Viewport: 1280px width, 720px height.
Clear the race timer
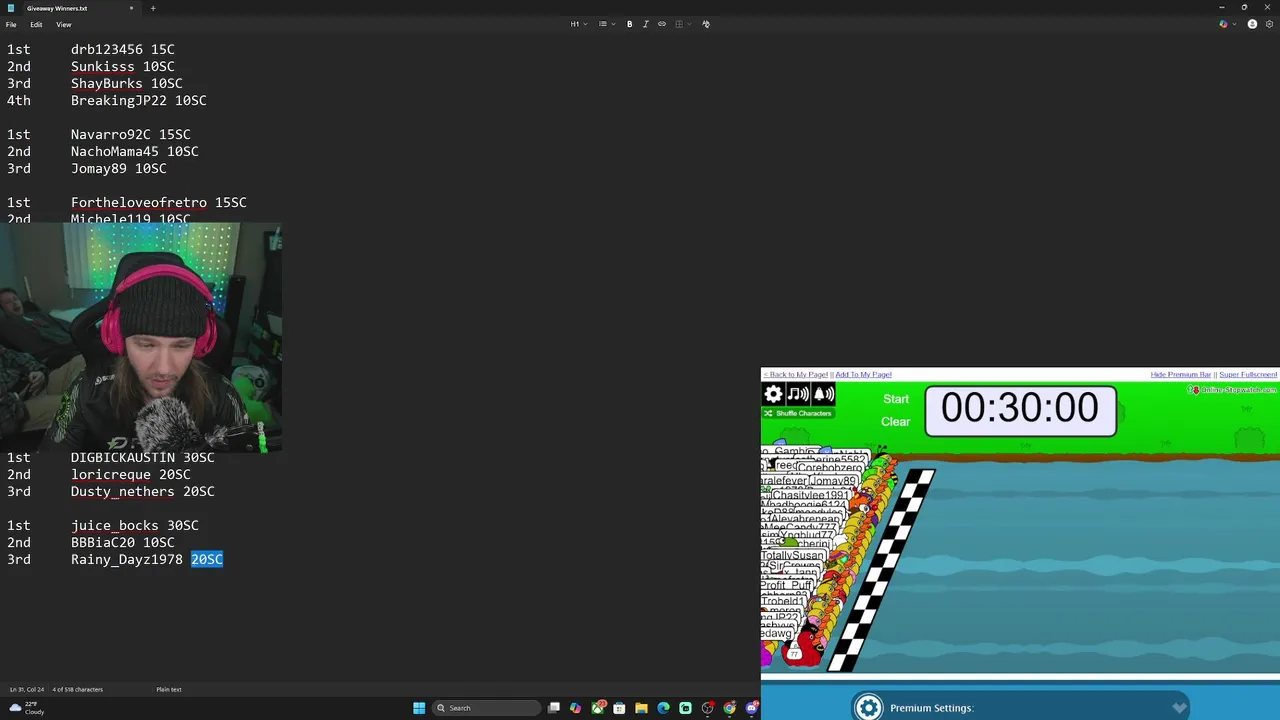(x=896, y=422)
